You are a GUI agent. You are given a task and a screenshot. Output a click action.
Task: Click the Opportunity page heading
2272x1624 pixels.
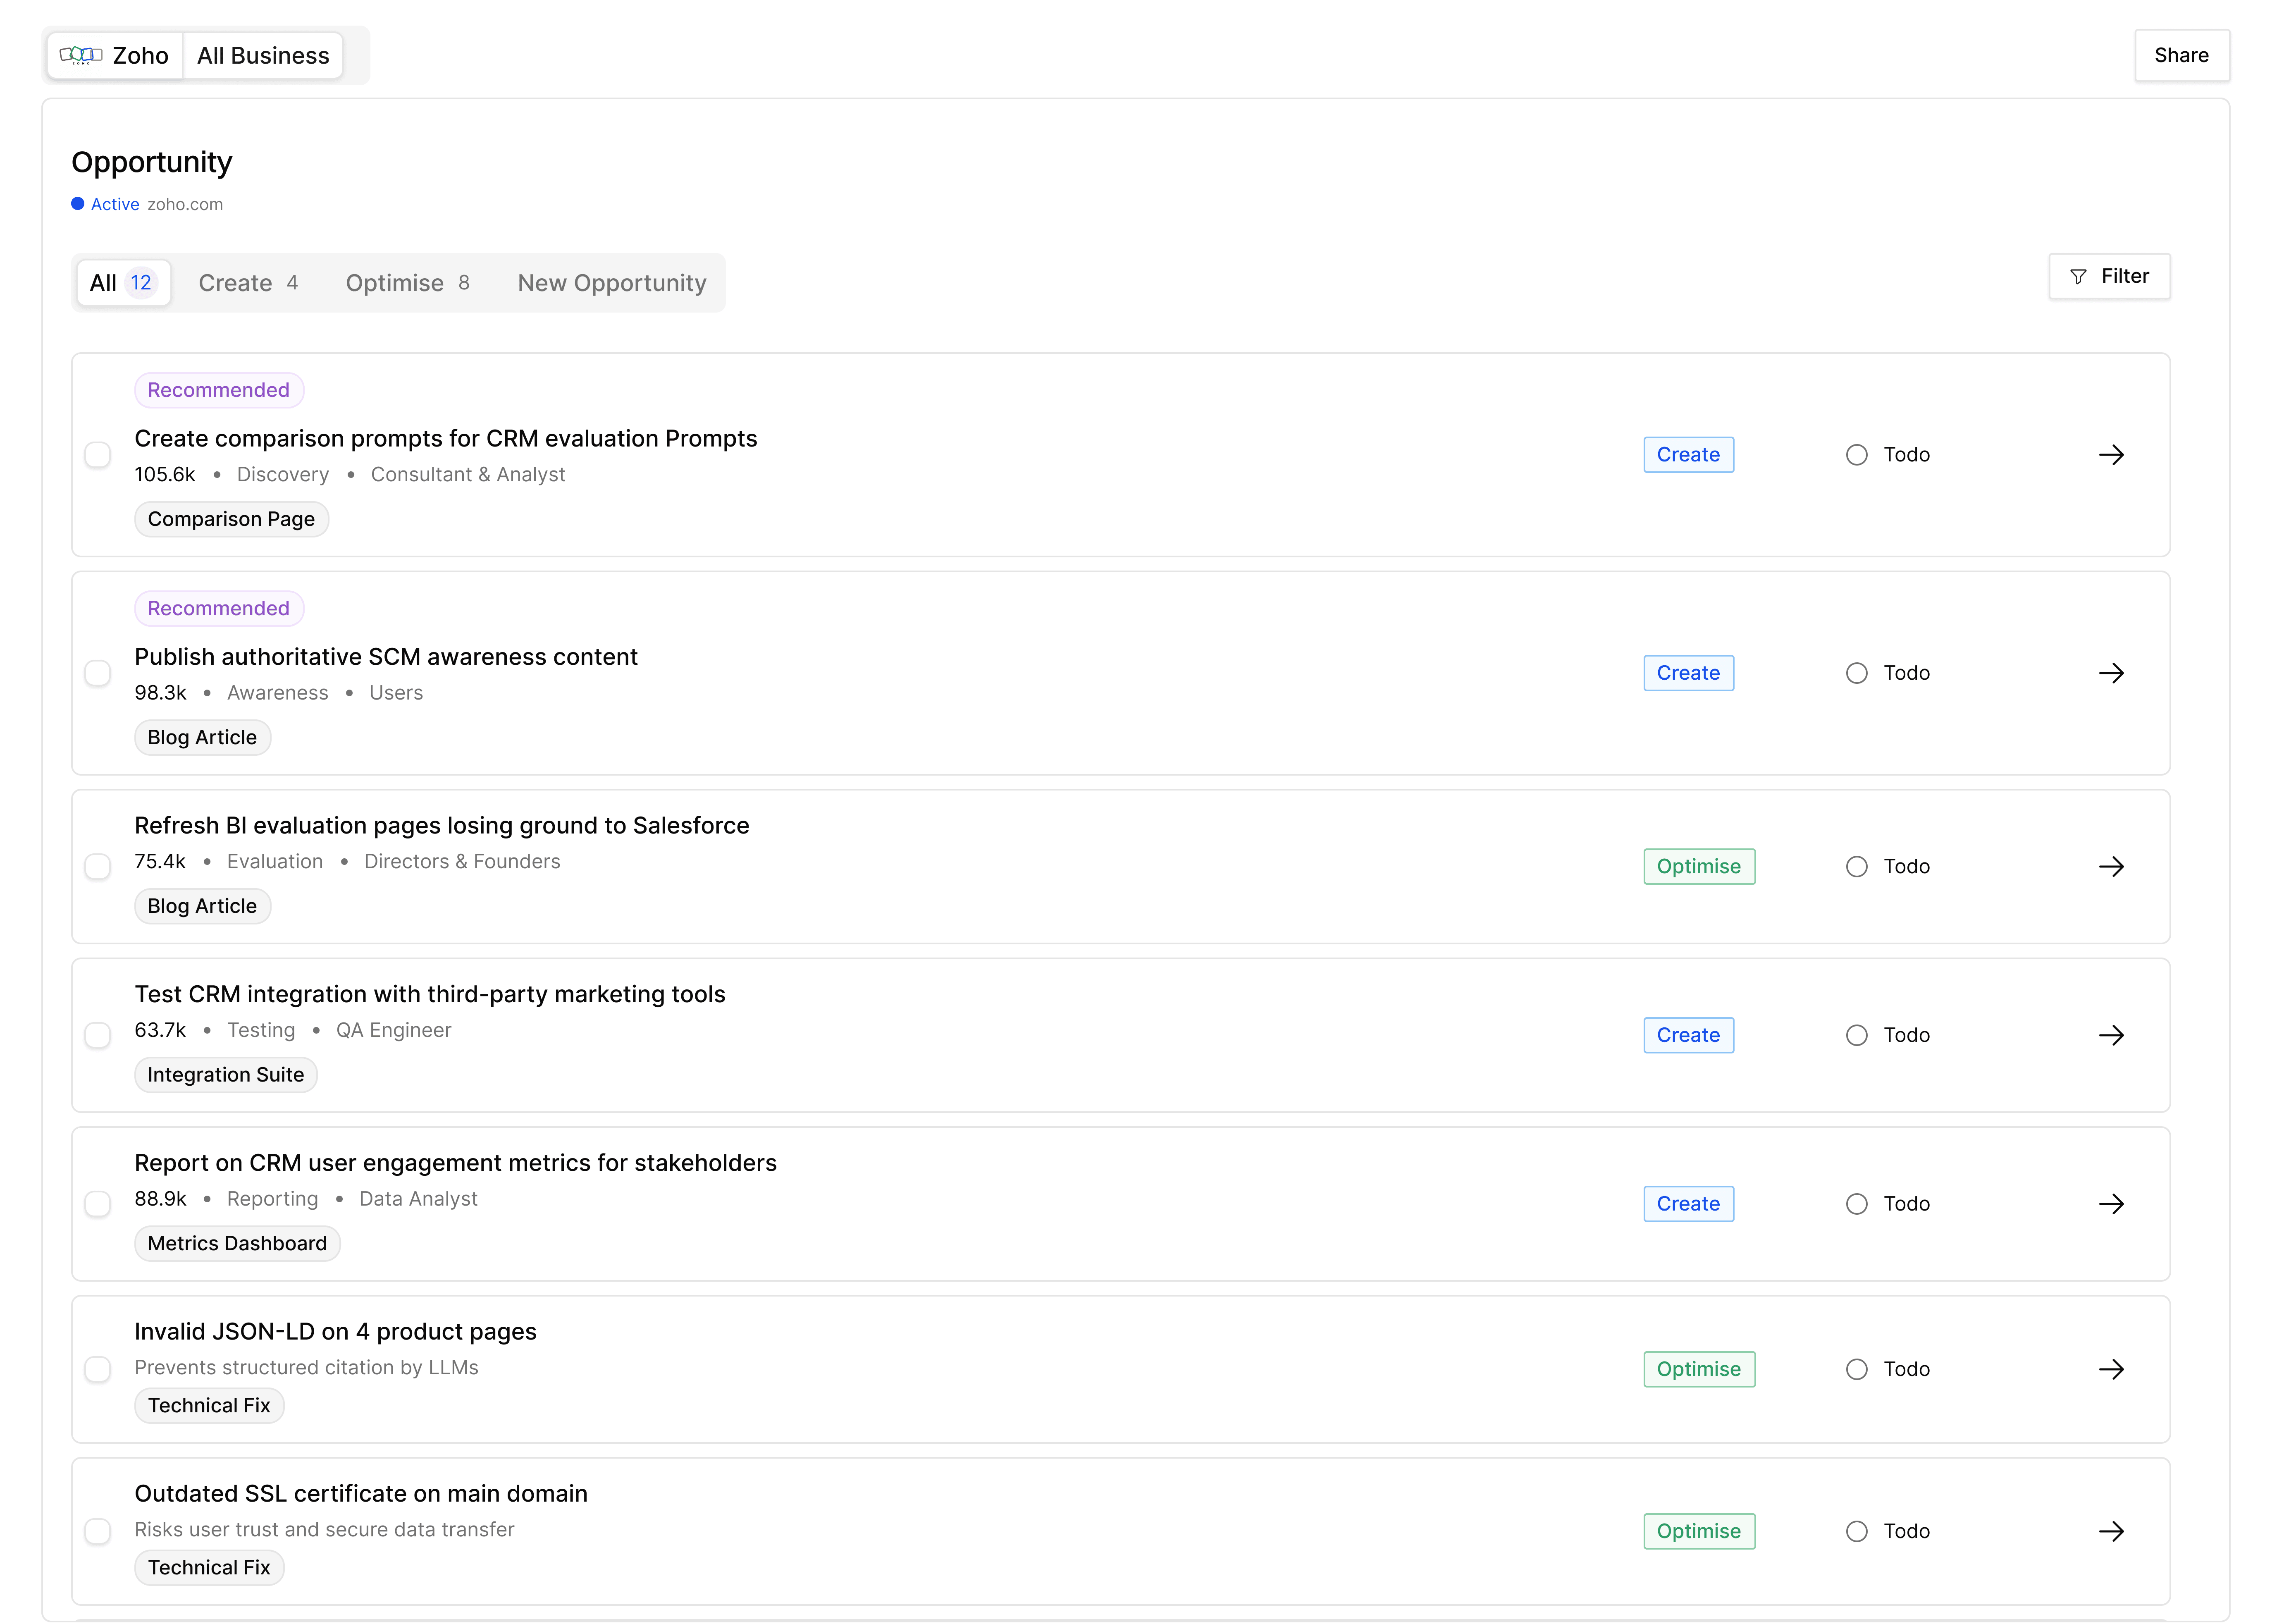(x=152, y=162)
